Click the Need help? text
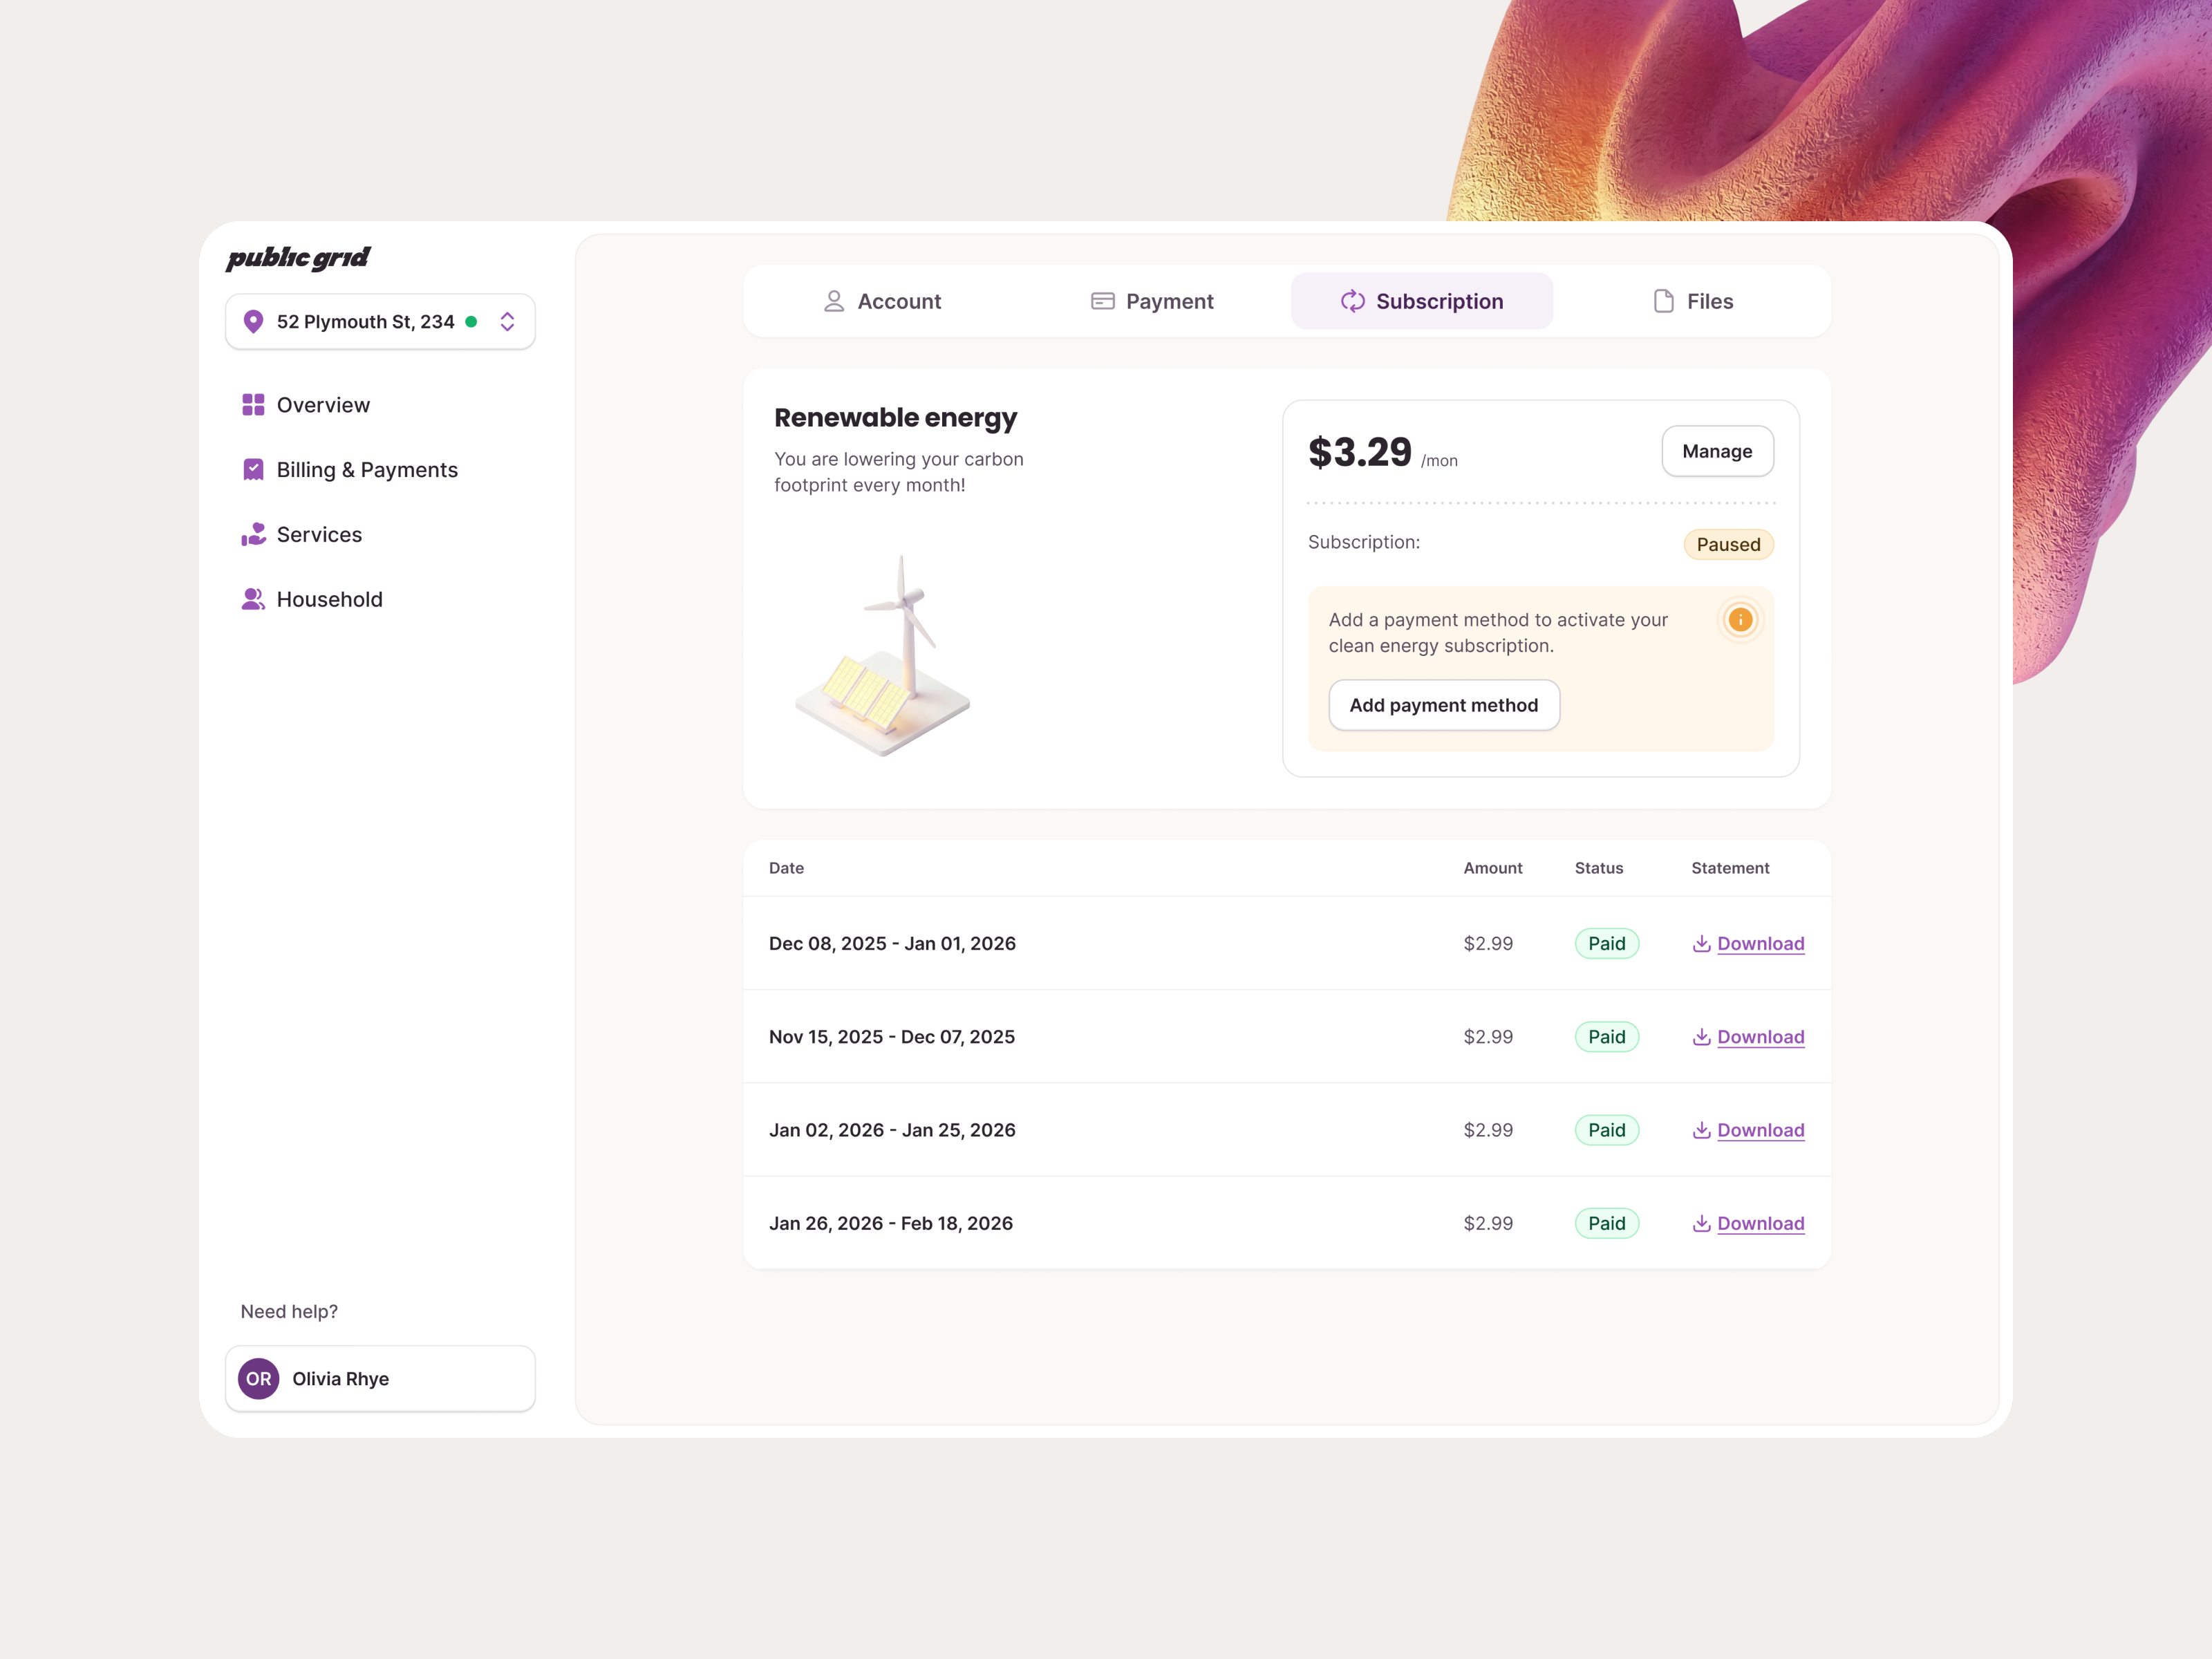This screenshot has height=1659, width=2212. 289,1311
